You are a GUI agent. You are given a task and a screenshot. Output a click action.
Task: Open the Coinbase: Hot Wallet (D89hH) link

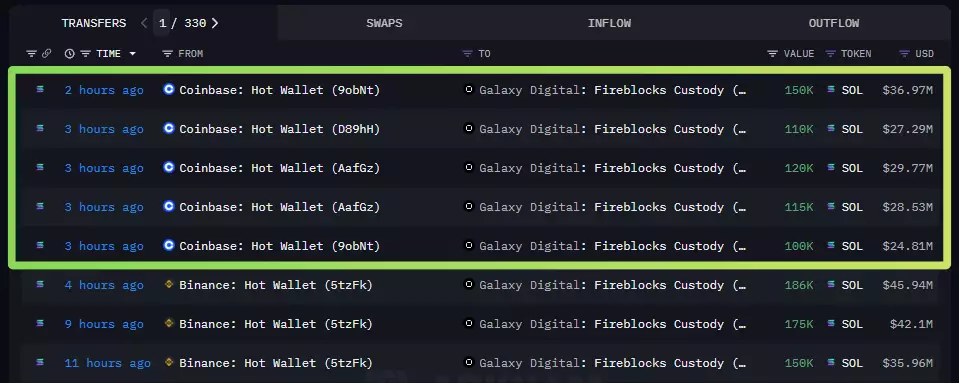pos(280,129)
